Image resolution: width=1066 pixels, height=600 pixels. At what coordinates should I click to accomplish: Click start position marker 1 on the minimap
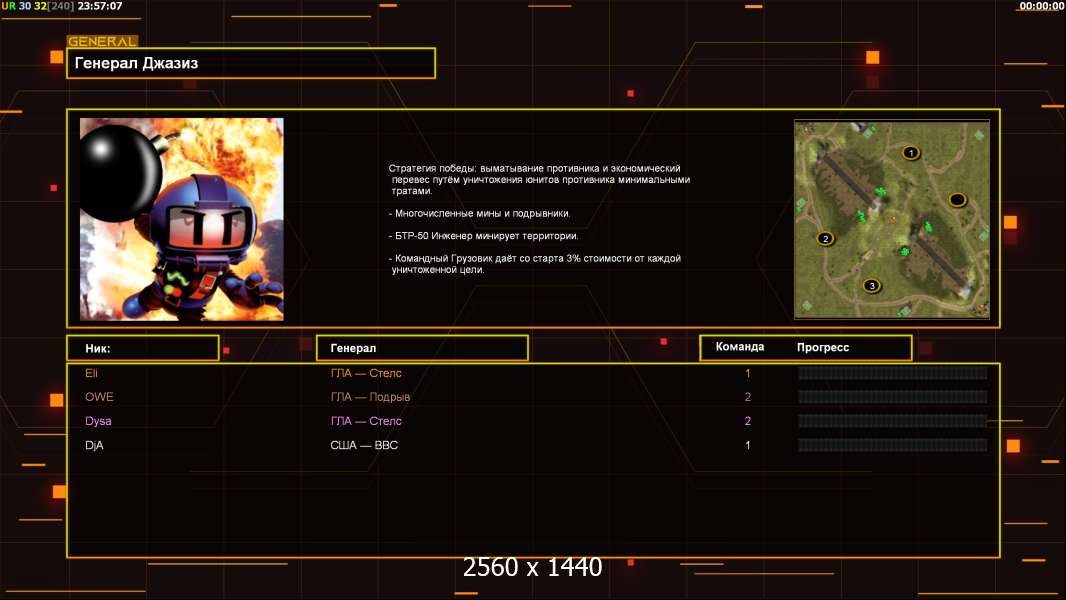pyautogui.click(x=911, y=153)
